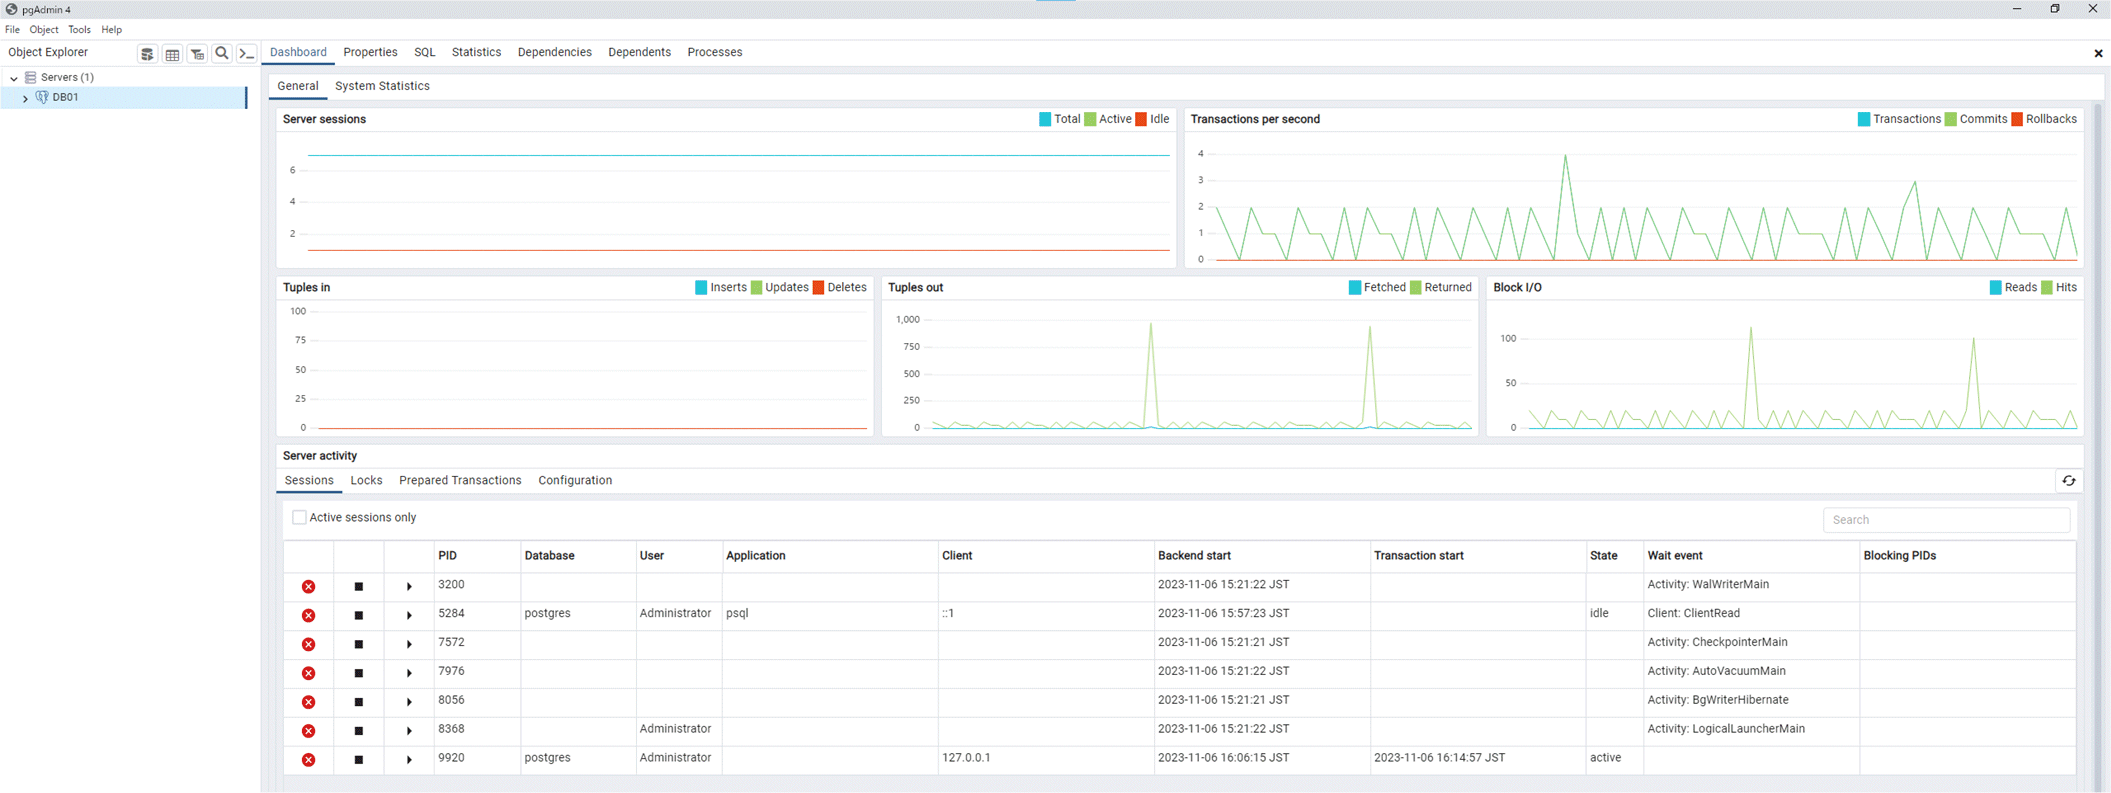Collapse the Servers (1) tree group

pyautogui.click(x=13, y=78)
